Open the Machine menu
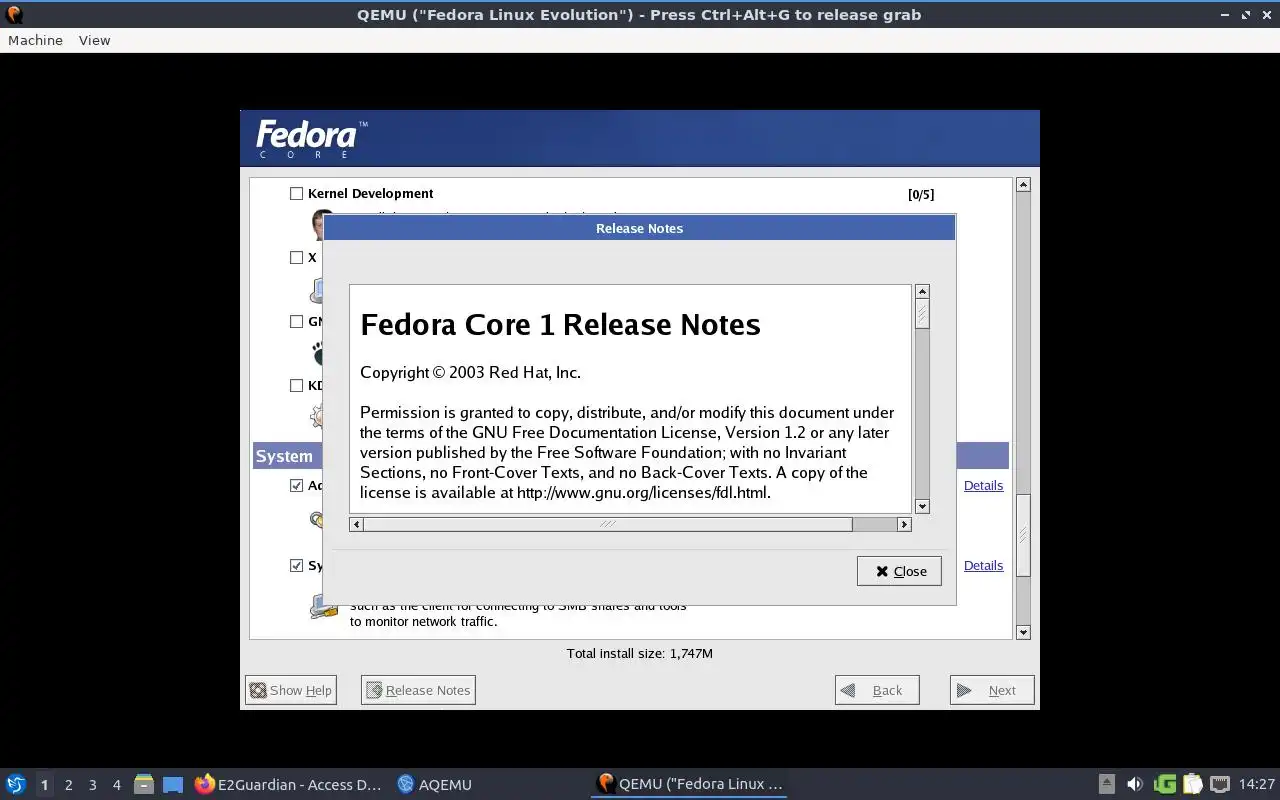This screenshot has height=800, width=1280. point(35,40)
